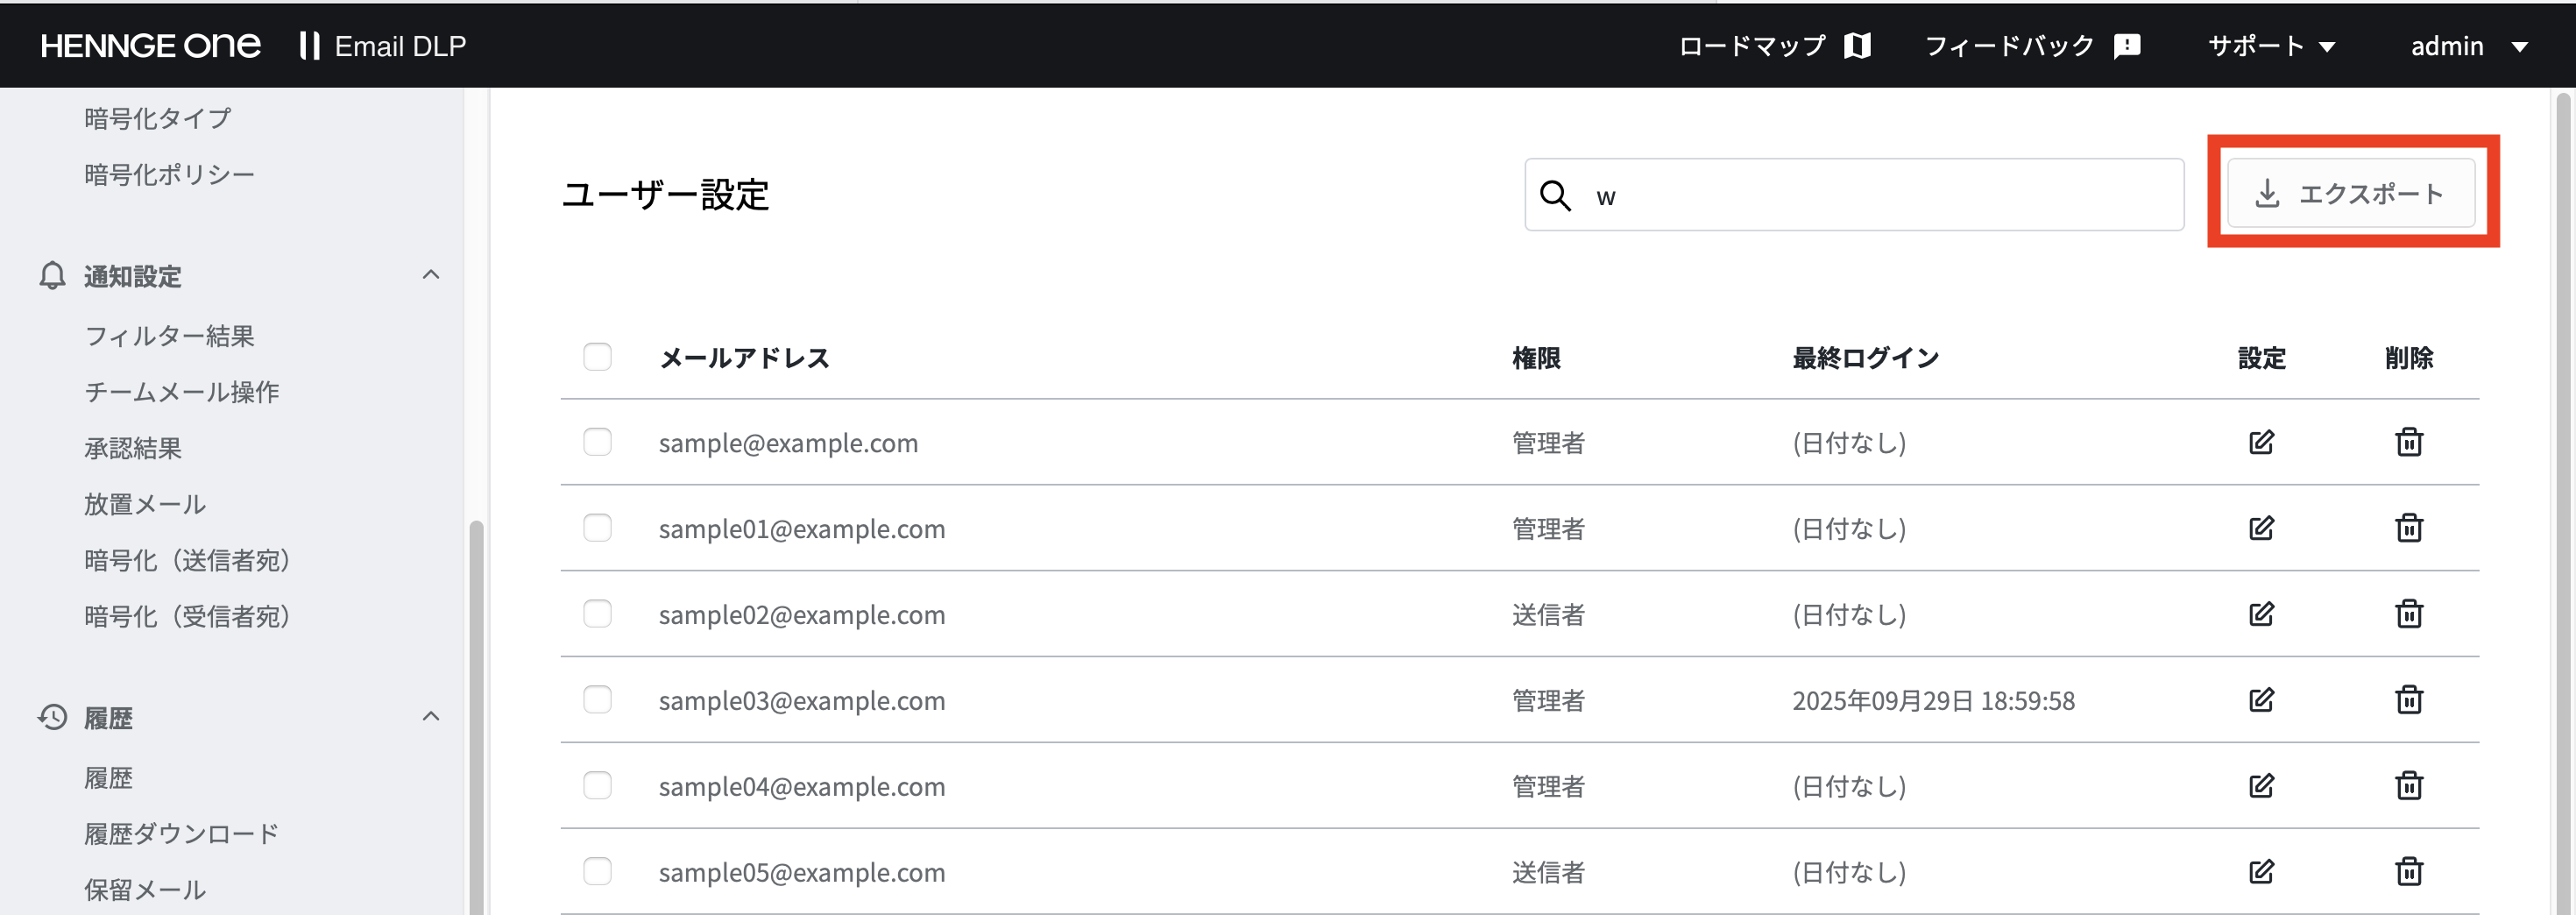The height and width of the screenshot is (915, 2576).
Task: Click the history clock icon beside 履歴
Action: point(52,717)
